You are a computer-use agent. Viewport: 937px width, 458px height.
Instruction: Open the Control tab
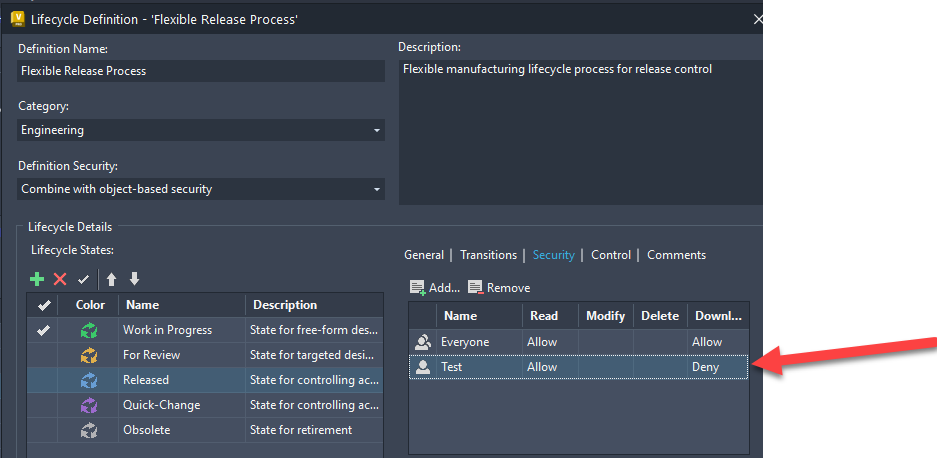click(x=610, y=255)
